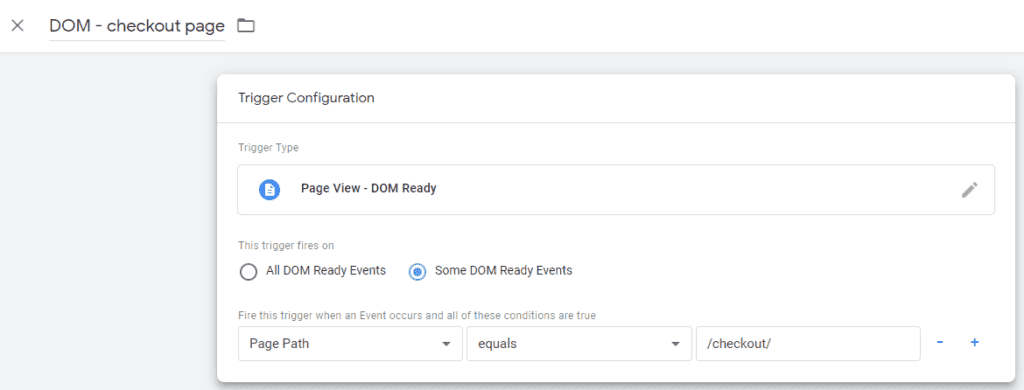This screenshot has width=1024, height=390.
Task: Expand the arrow on the equals selector
Action: (x=675, y=344)
